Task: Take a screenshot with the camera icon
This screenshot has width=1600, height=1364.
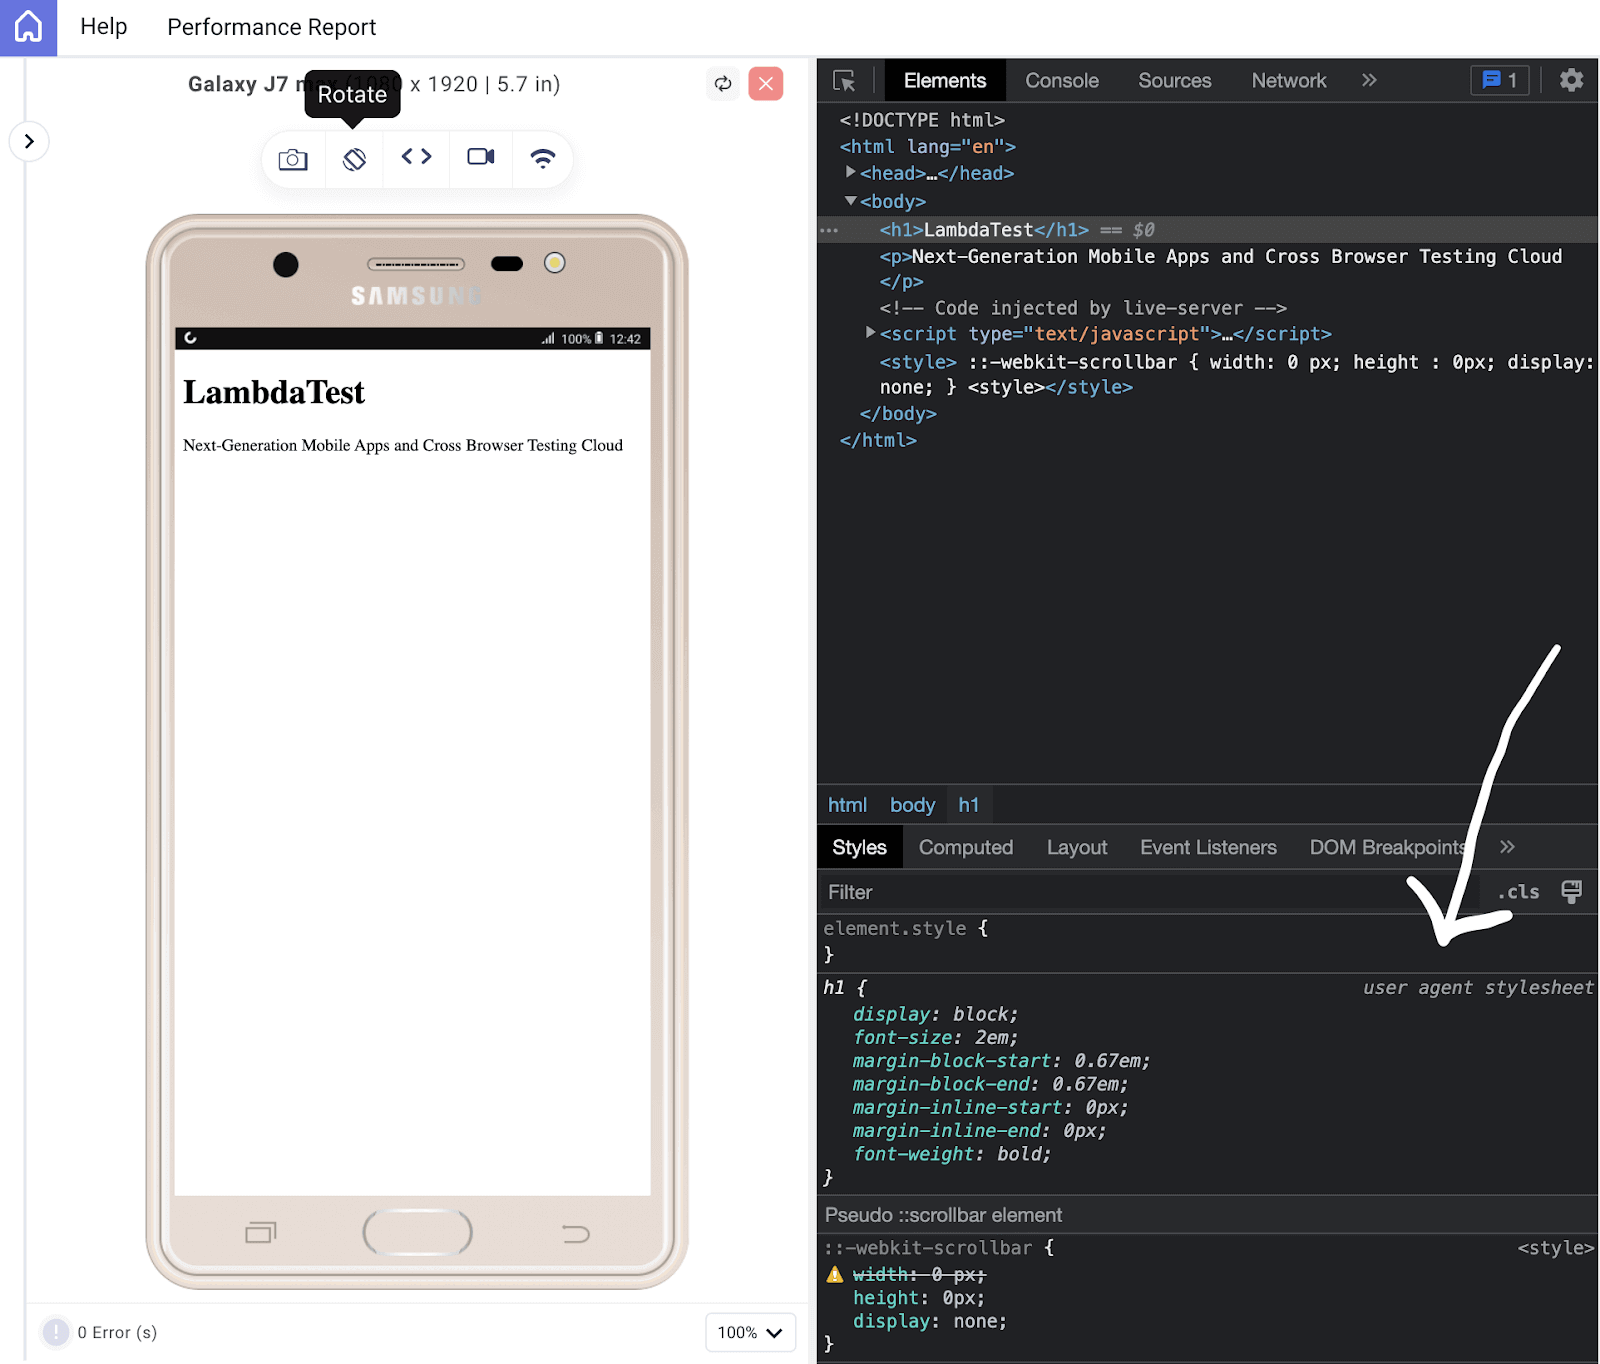Action: [x=293, y=159]
